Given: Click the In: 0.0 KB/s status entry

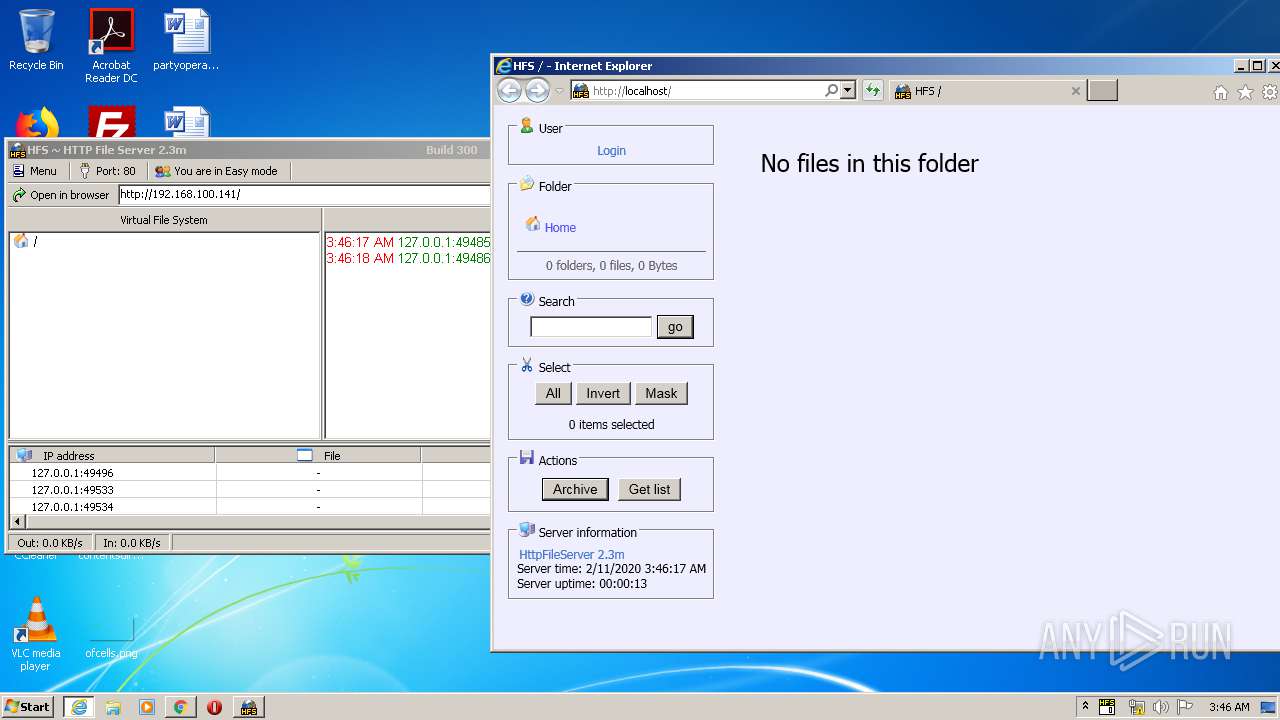Looking at the screenshot, I should [132, 543].
